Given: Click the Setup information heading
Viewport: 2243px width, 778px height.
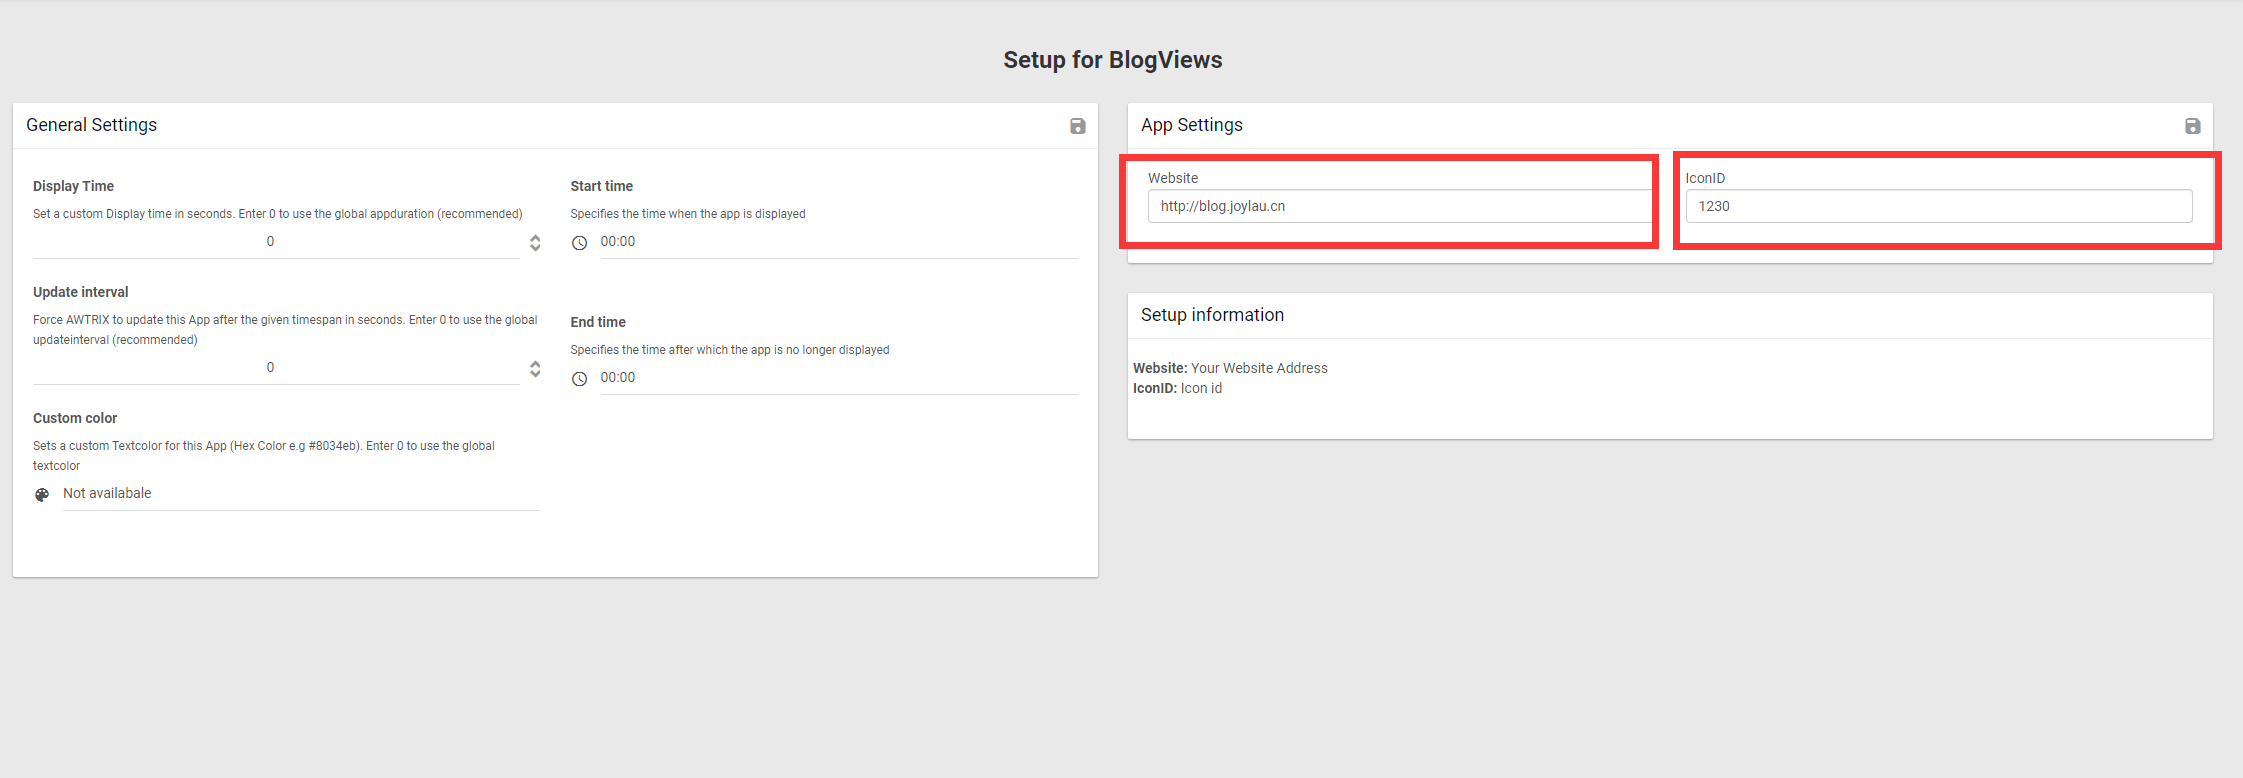Looking at the screenshot, I should (x=1212, y=315).
